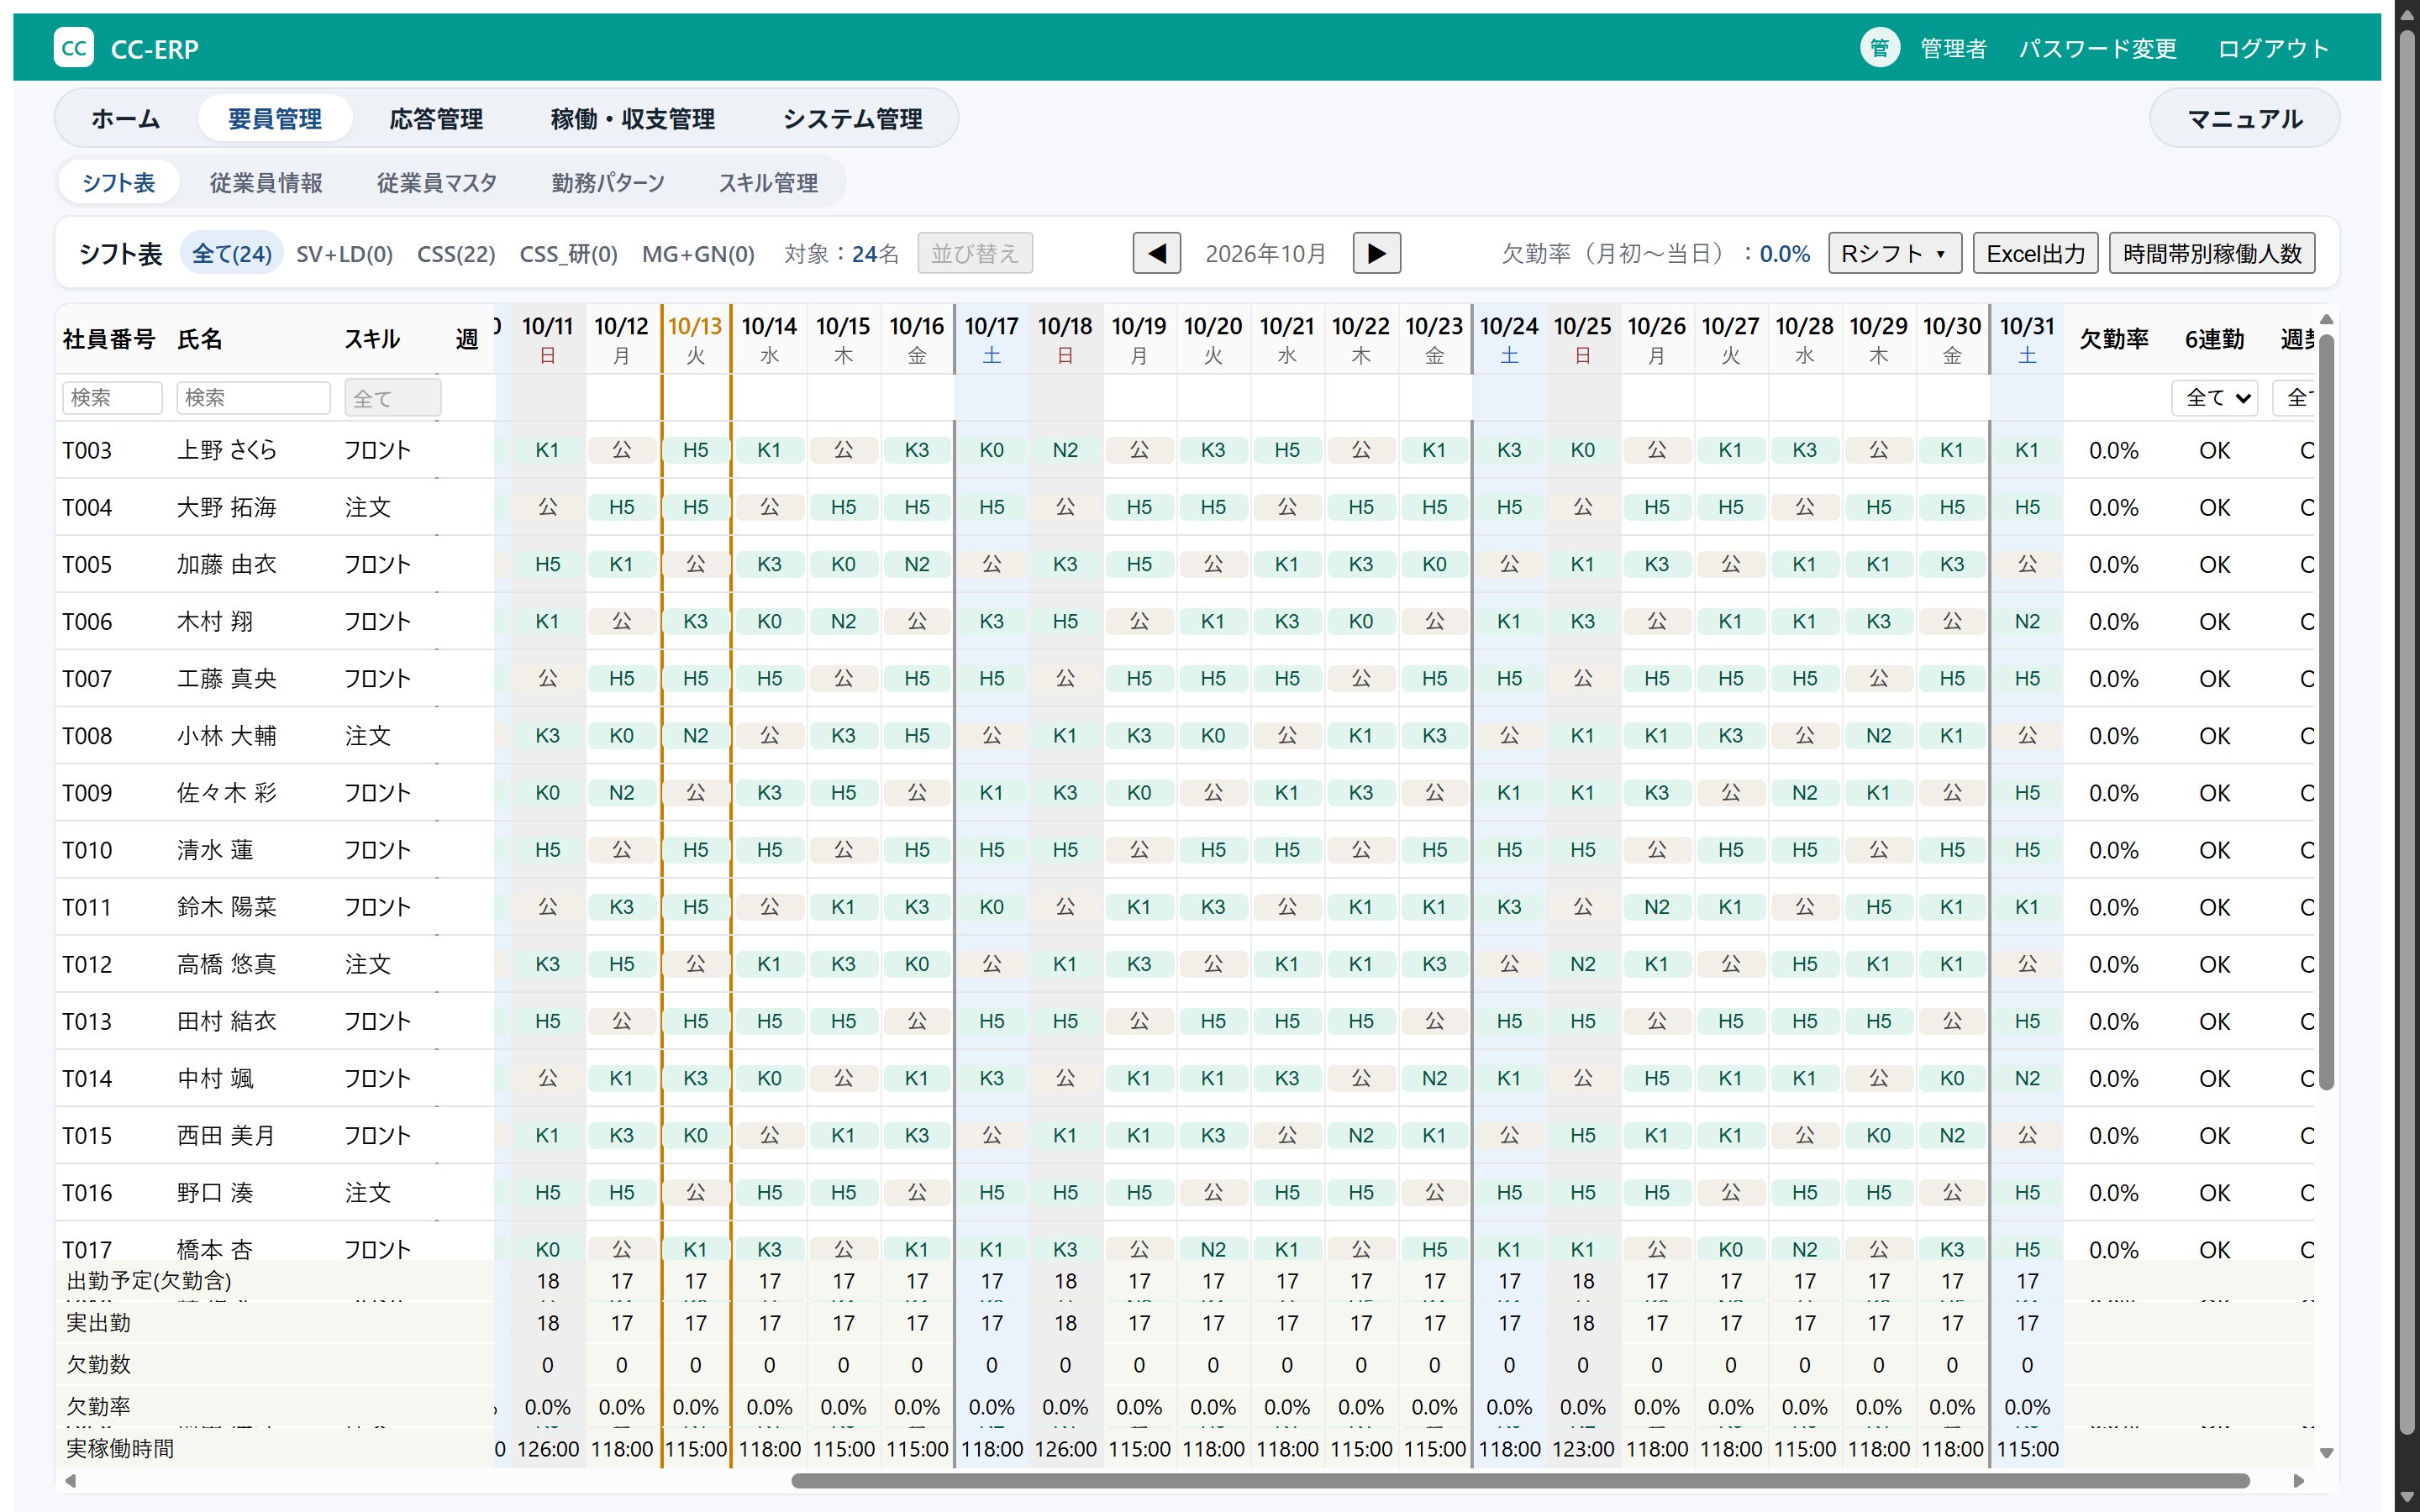The image size is (2420, 1512).
Task: Click the 欠勤率 column header
Action: click(2114, 339)
